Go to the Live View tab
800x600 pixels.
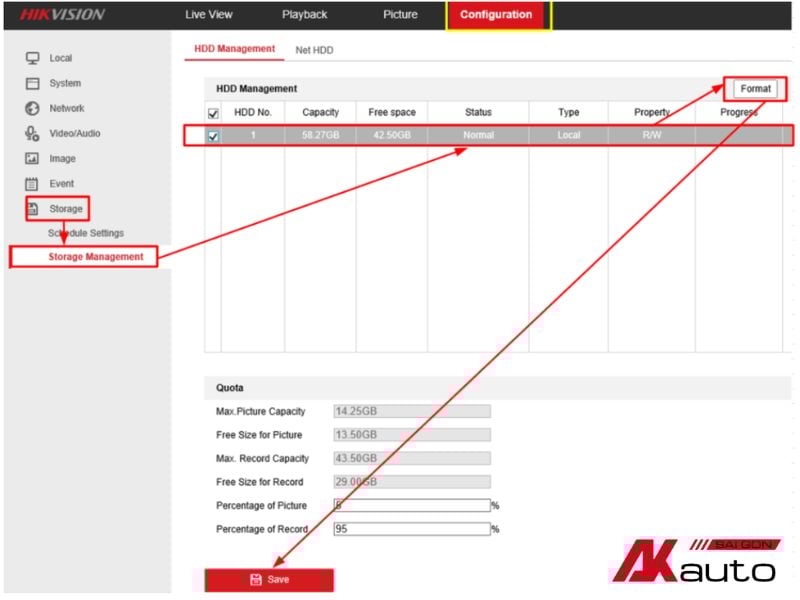point(209,15)
